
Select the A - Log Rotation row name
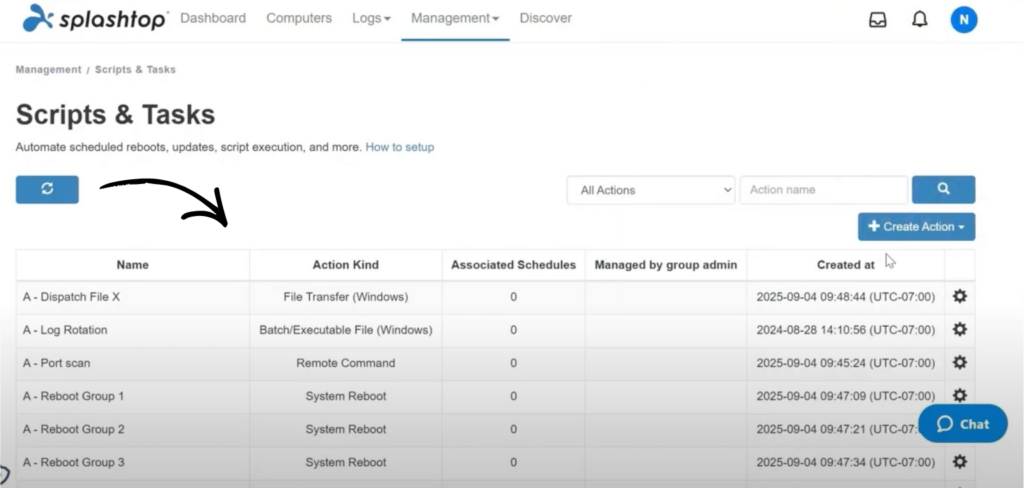point(65,330)
